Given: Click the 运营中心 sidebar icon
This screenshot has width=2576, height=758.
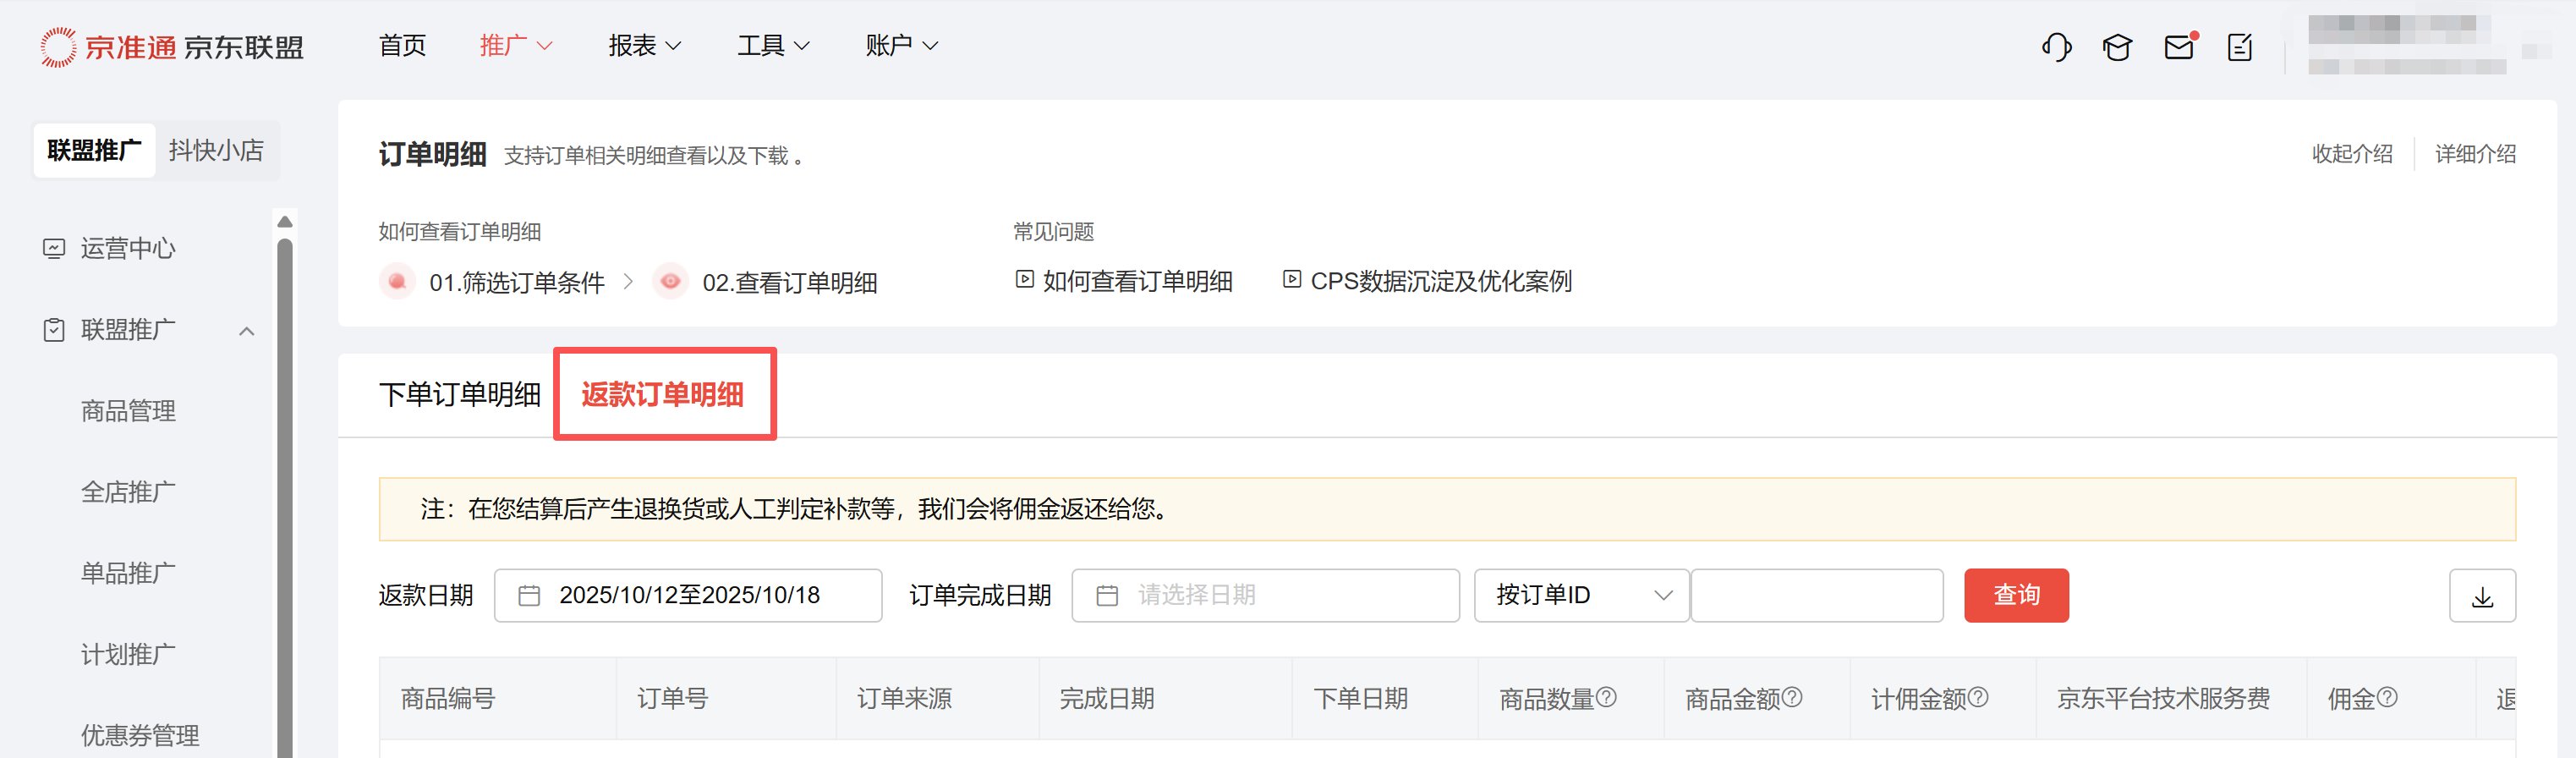Looking at the screenshot, I should pyautogui.click(x=54, y=248).
